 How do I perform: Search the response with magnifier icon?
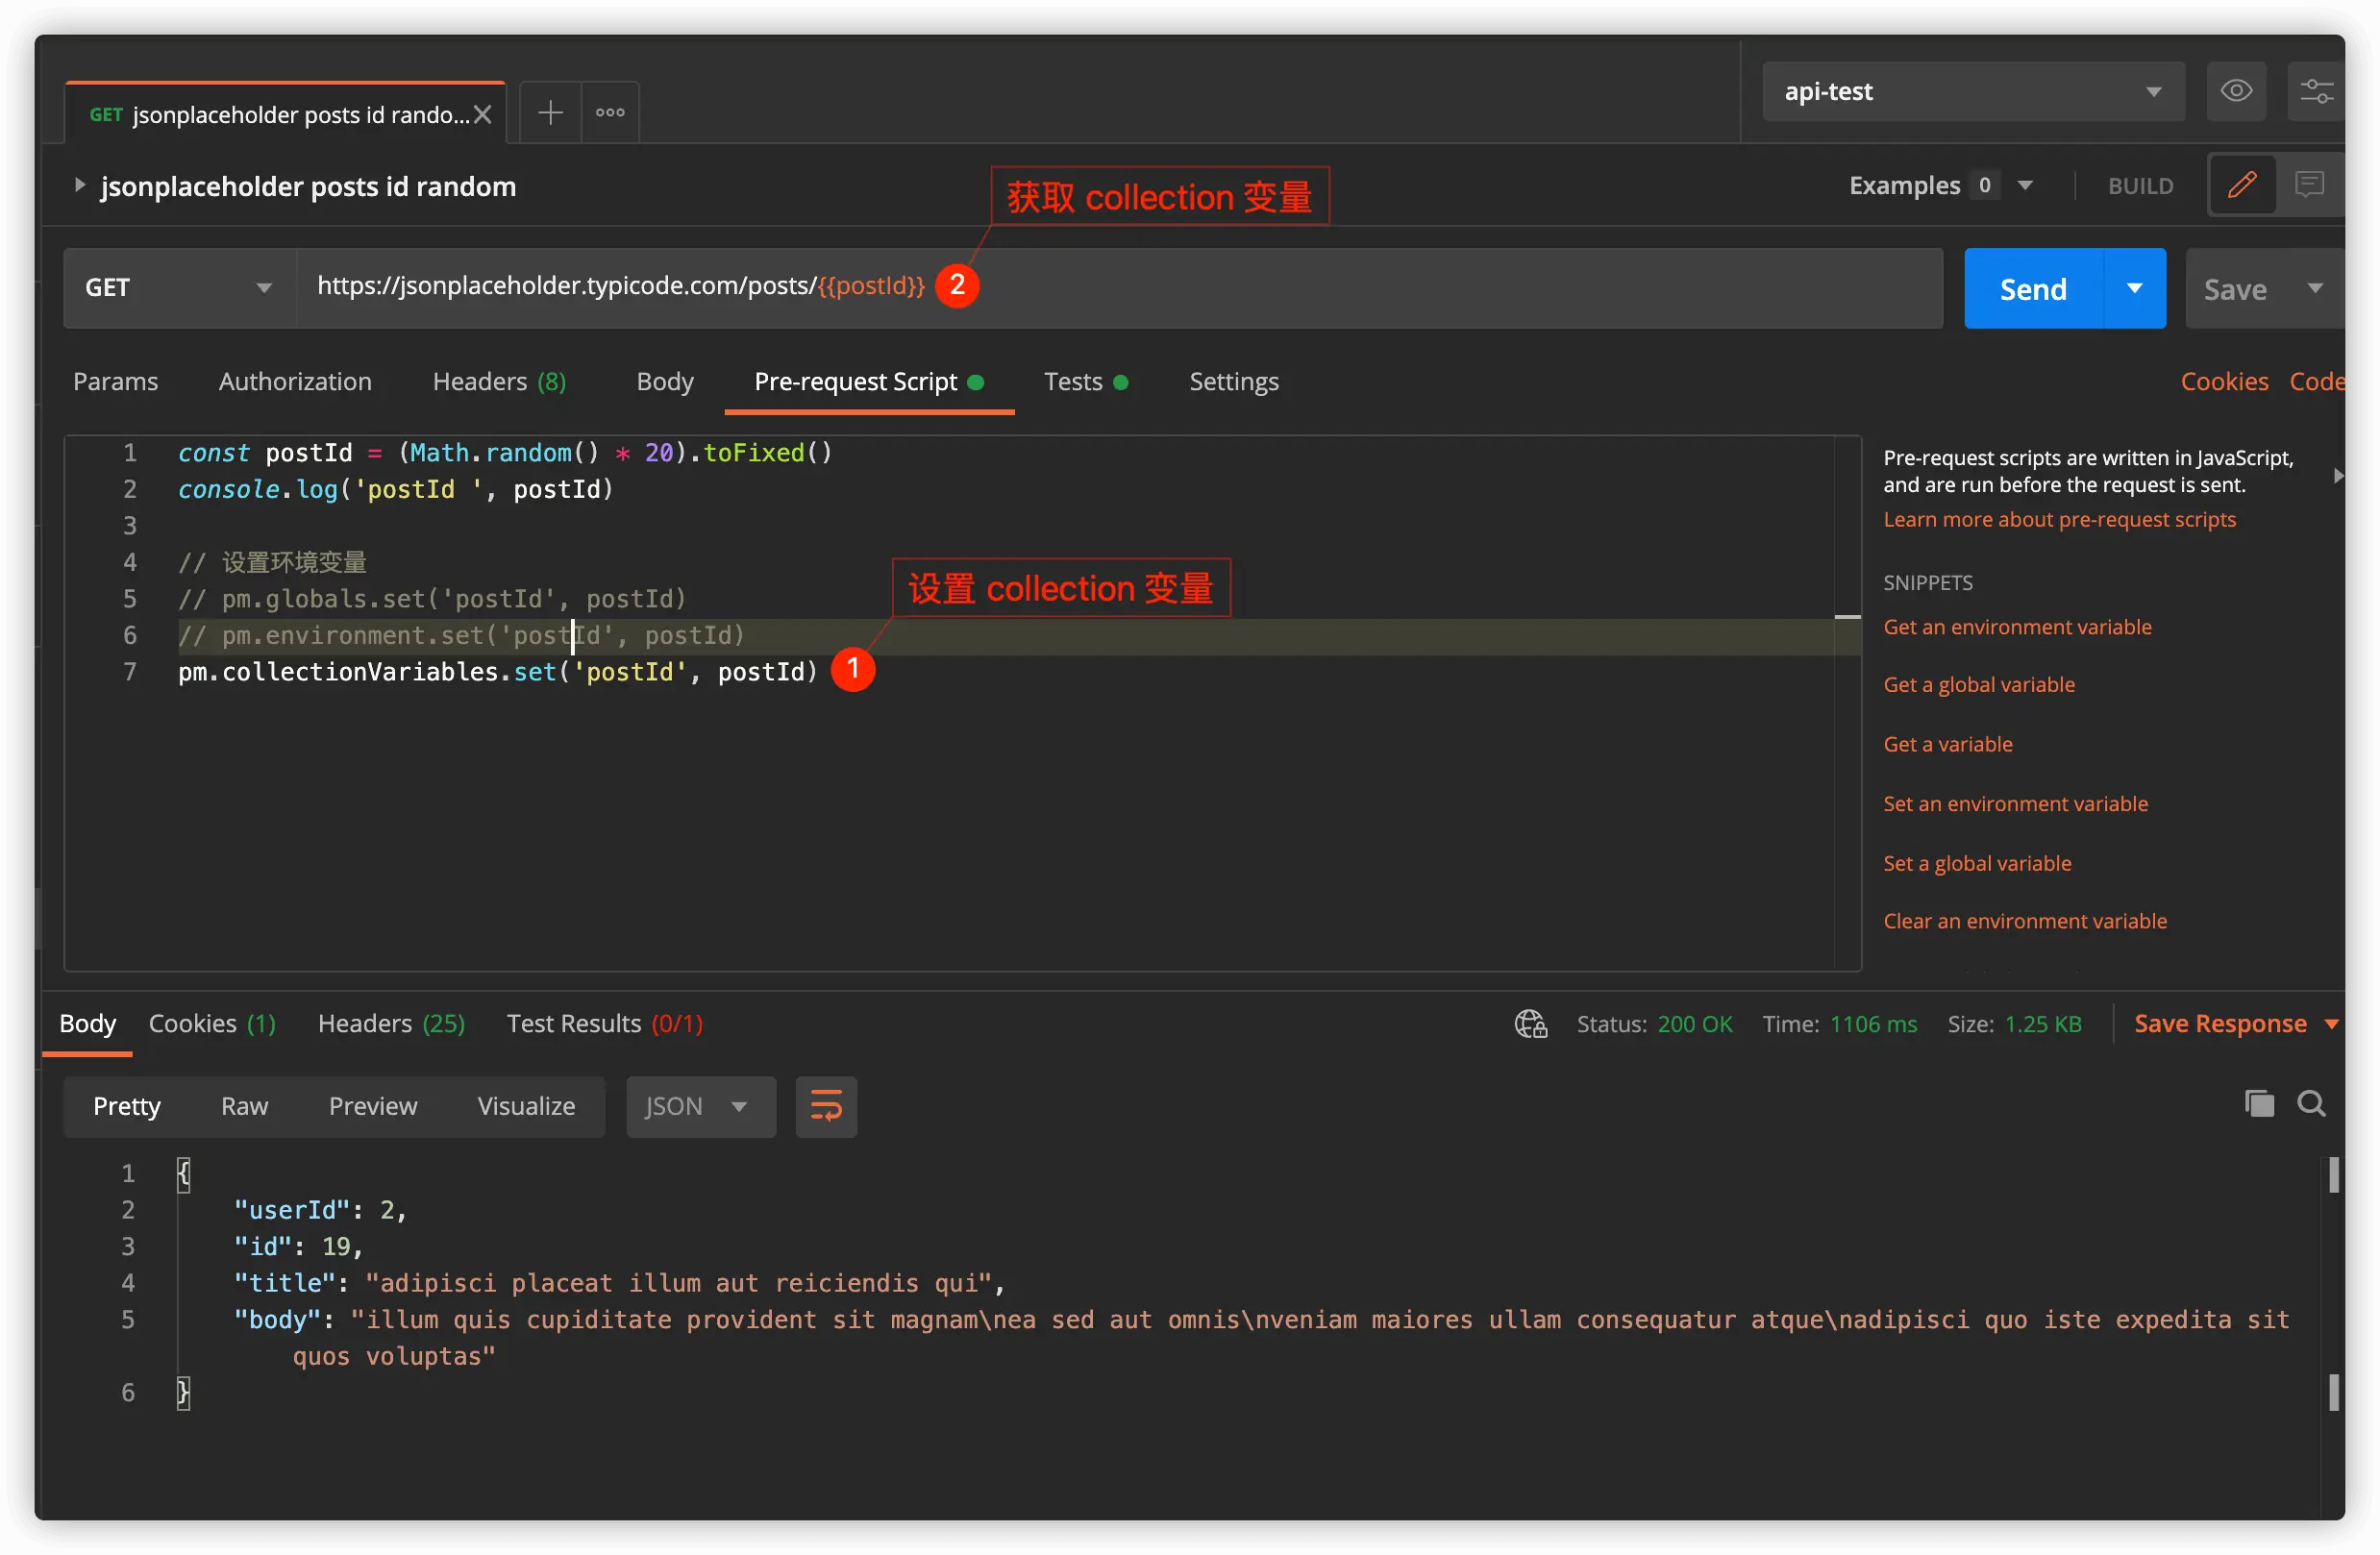click(x=2310, y=1104)
